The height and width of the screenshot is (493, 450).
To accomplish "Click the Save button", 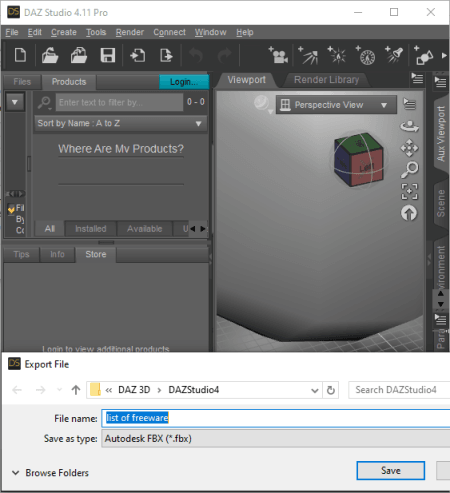I will click(391, 471).
